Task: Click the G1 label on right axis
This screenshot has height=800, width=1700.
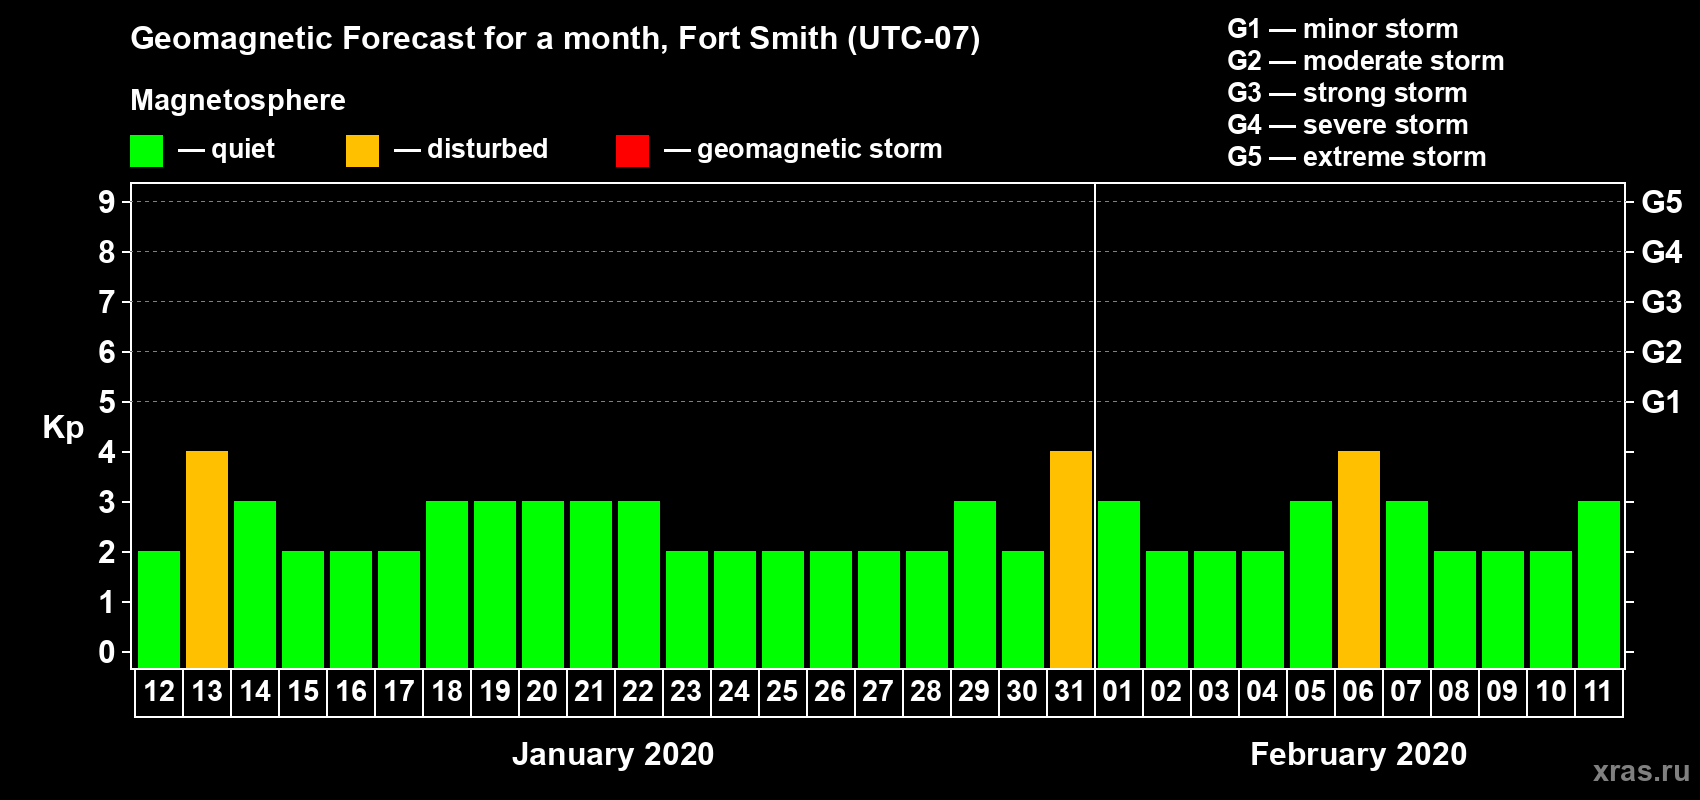Action: (x=1662, y=402)
